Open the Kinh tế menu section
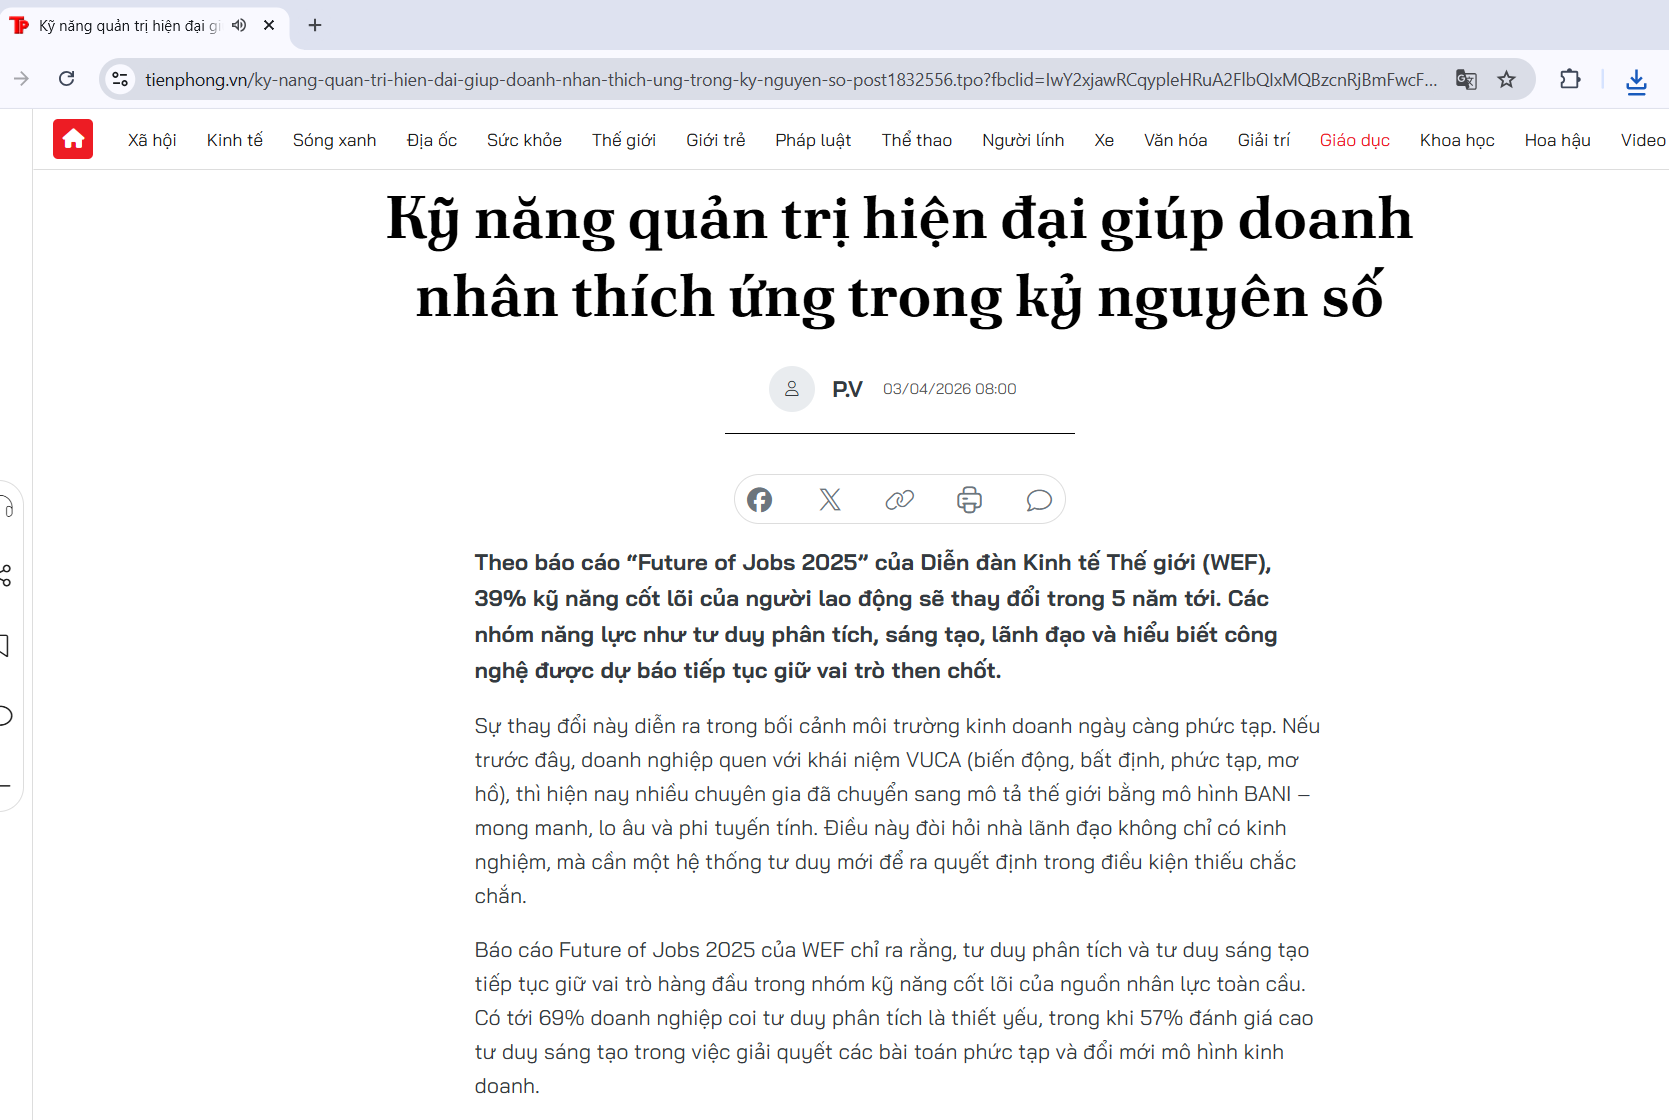1669x1120 pixels. coord(234,140)
